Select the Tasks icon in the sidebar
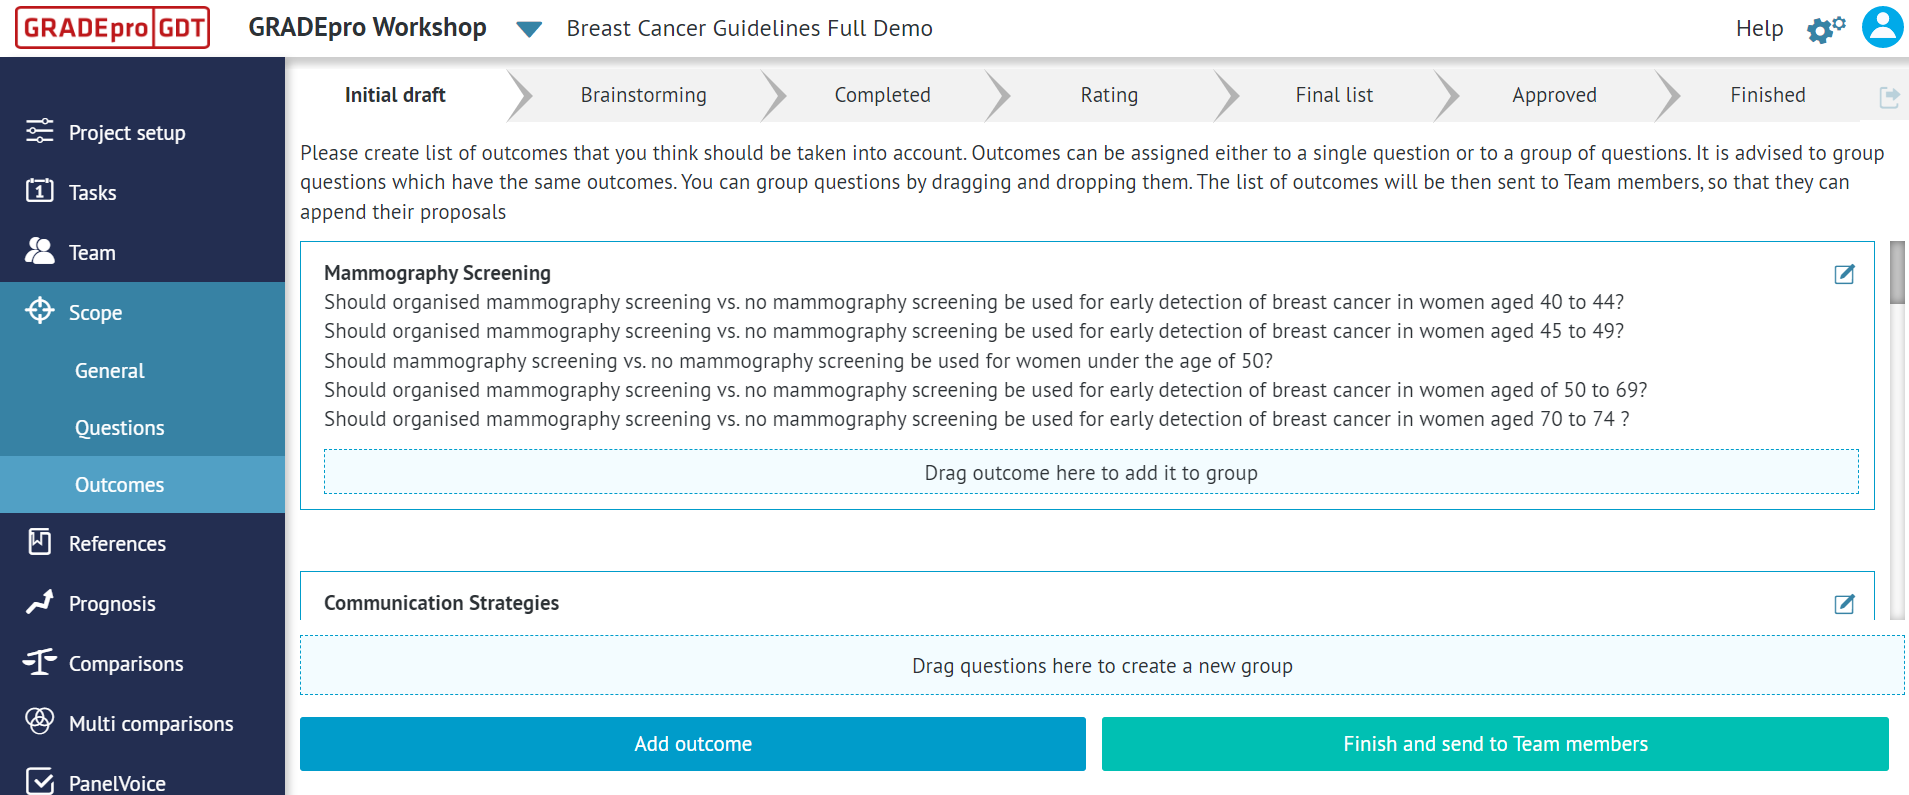 92,192
